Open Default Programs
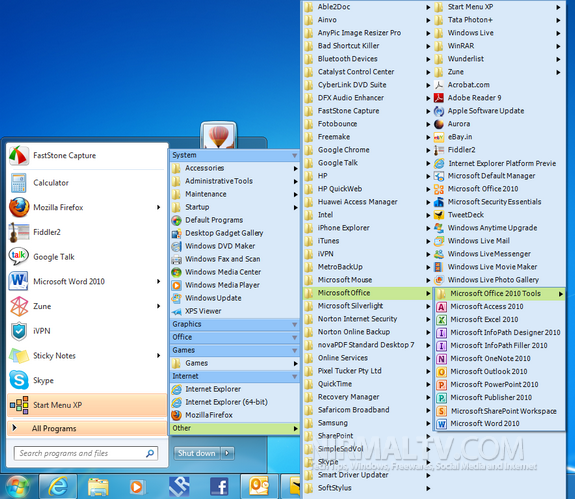 tap(235, 220)
